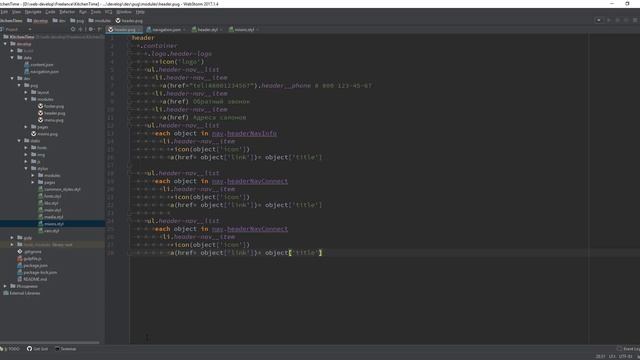Collapse the data folder in project tree
This screenshot has height=360, width=640.
12,58
